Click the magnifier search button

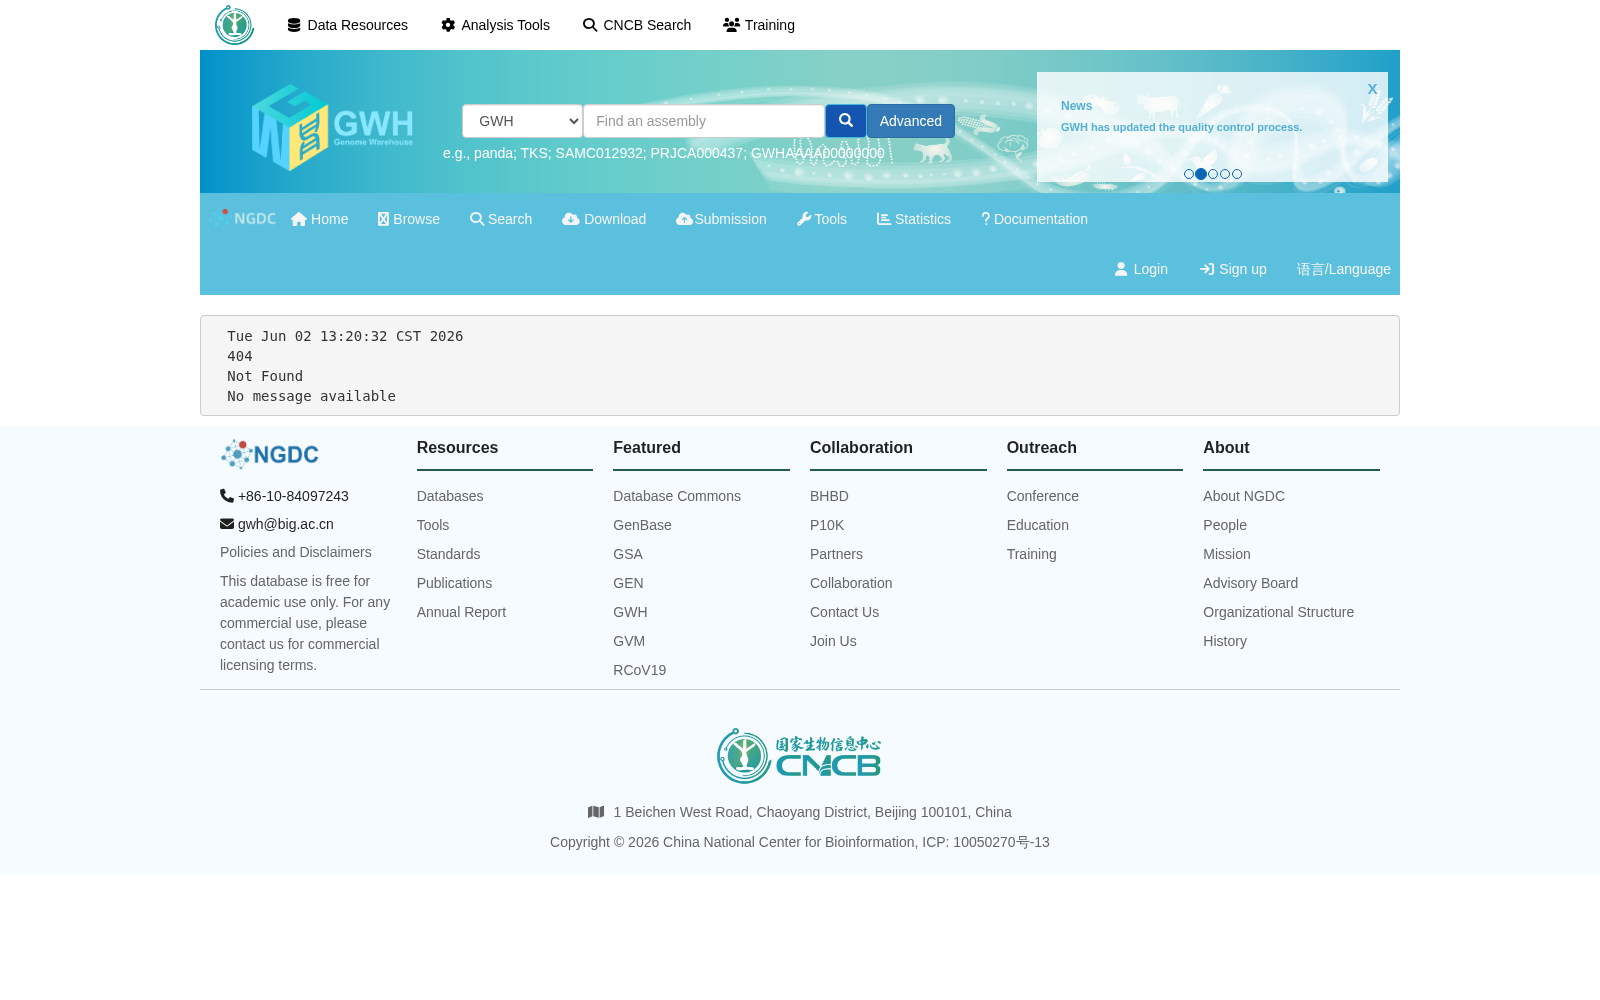[x=846, y=121]
